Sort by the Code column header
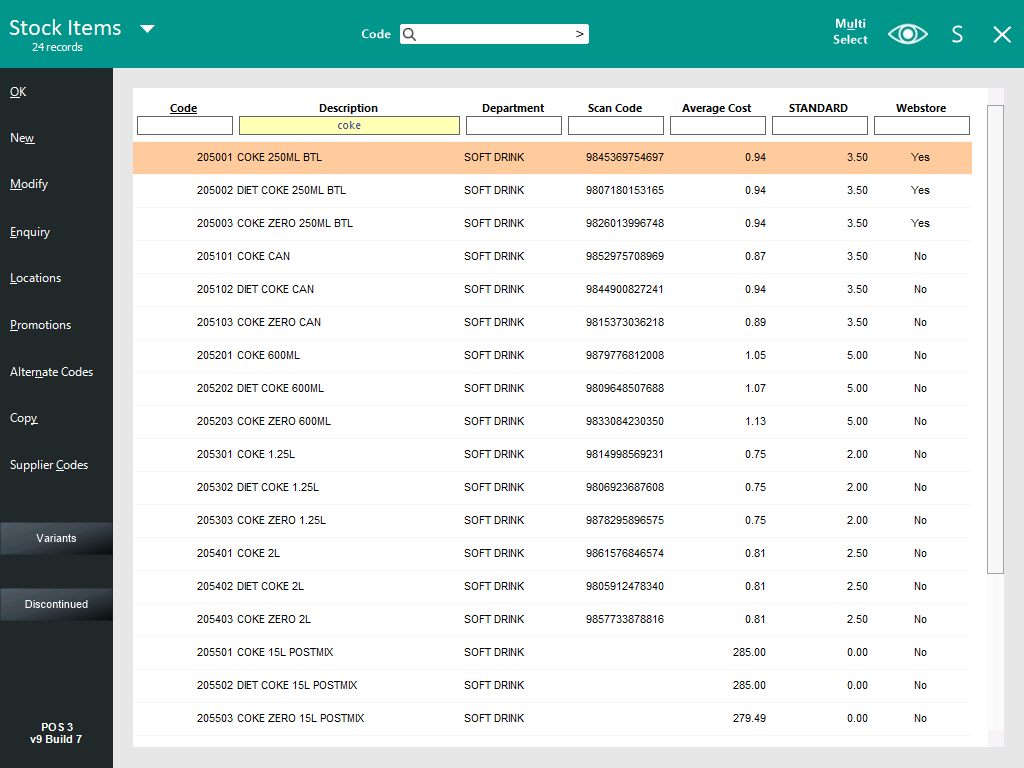Screen dimensions: 1024x768 click(184, 108)
